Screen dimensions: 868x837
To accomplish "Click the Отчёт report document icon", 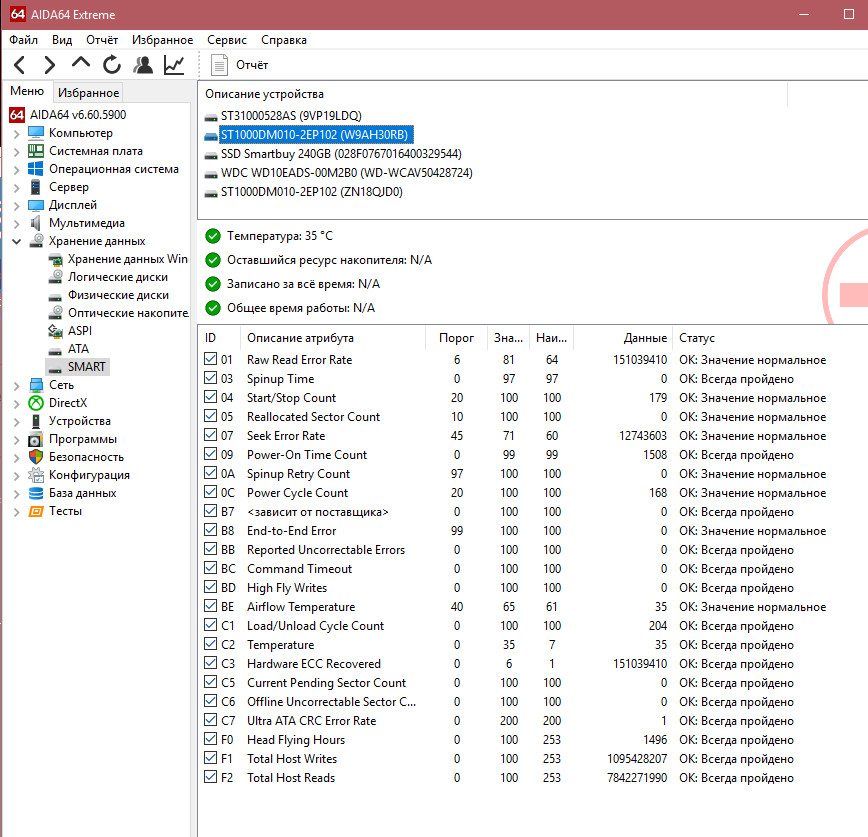I will tap(219, 65).
